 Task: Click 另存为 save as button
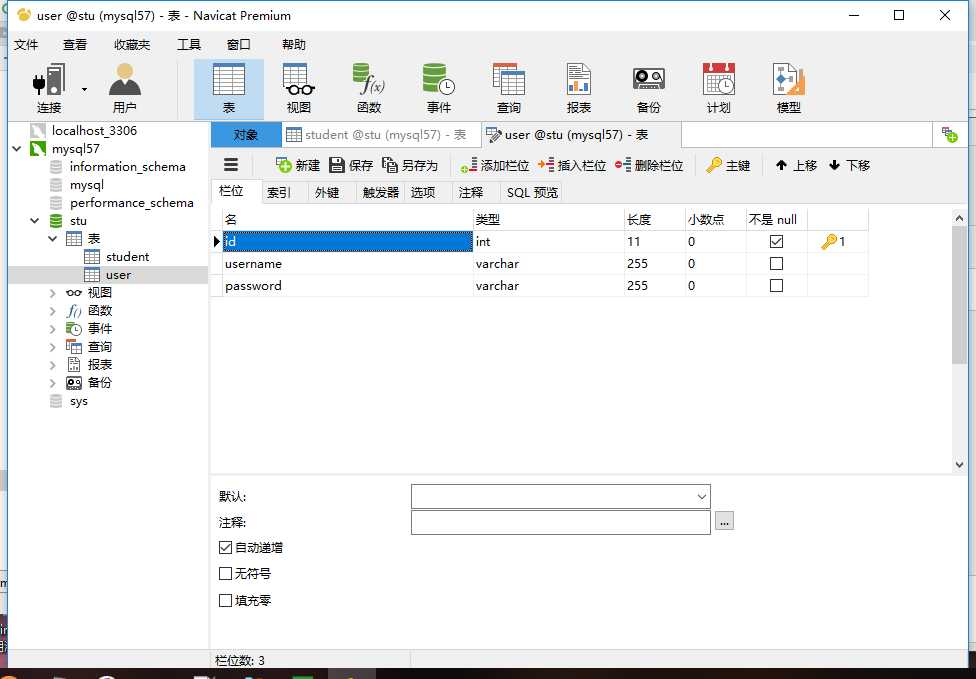coord(410,166)
